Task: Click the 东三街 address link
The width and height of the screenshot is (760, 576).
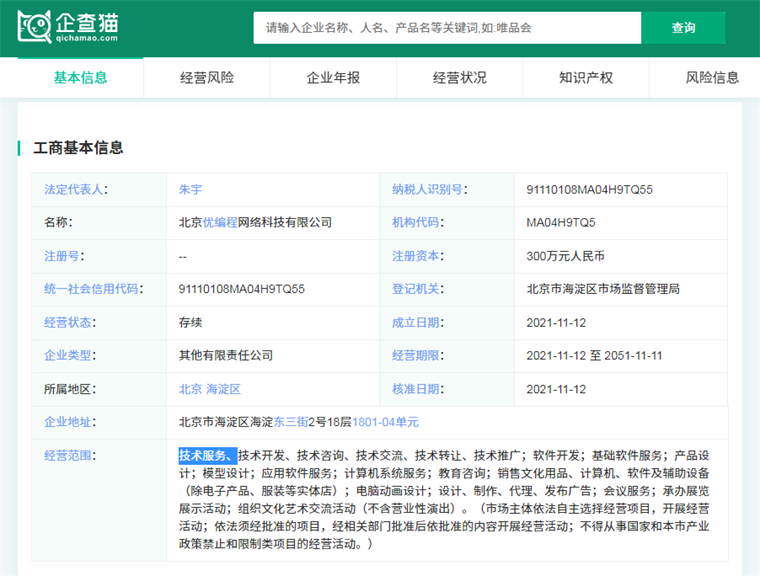Action: [291, 422]
